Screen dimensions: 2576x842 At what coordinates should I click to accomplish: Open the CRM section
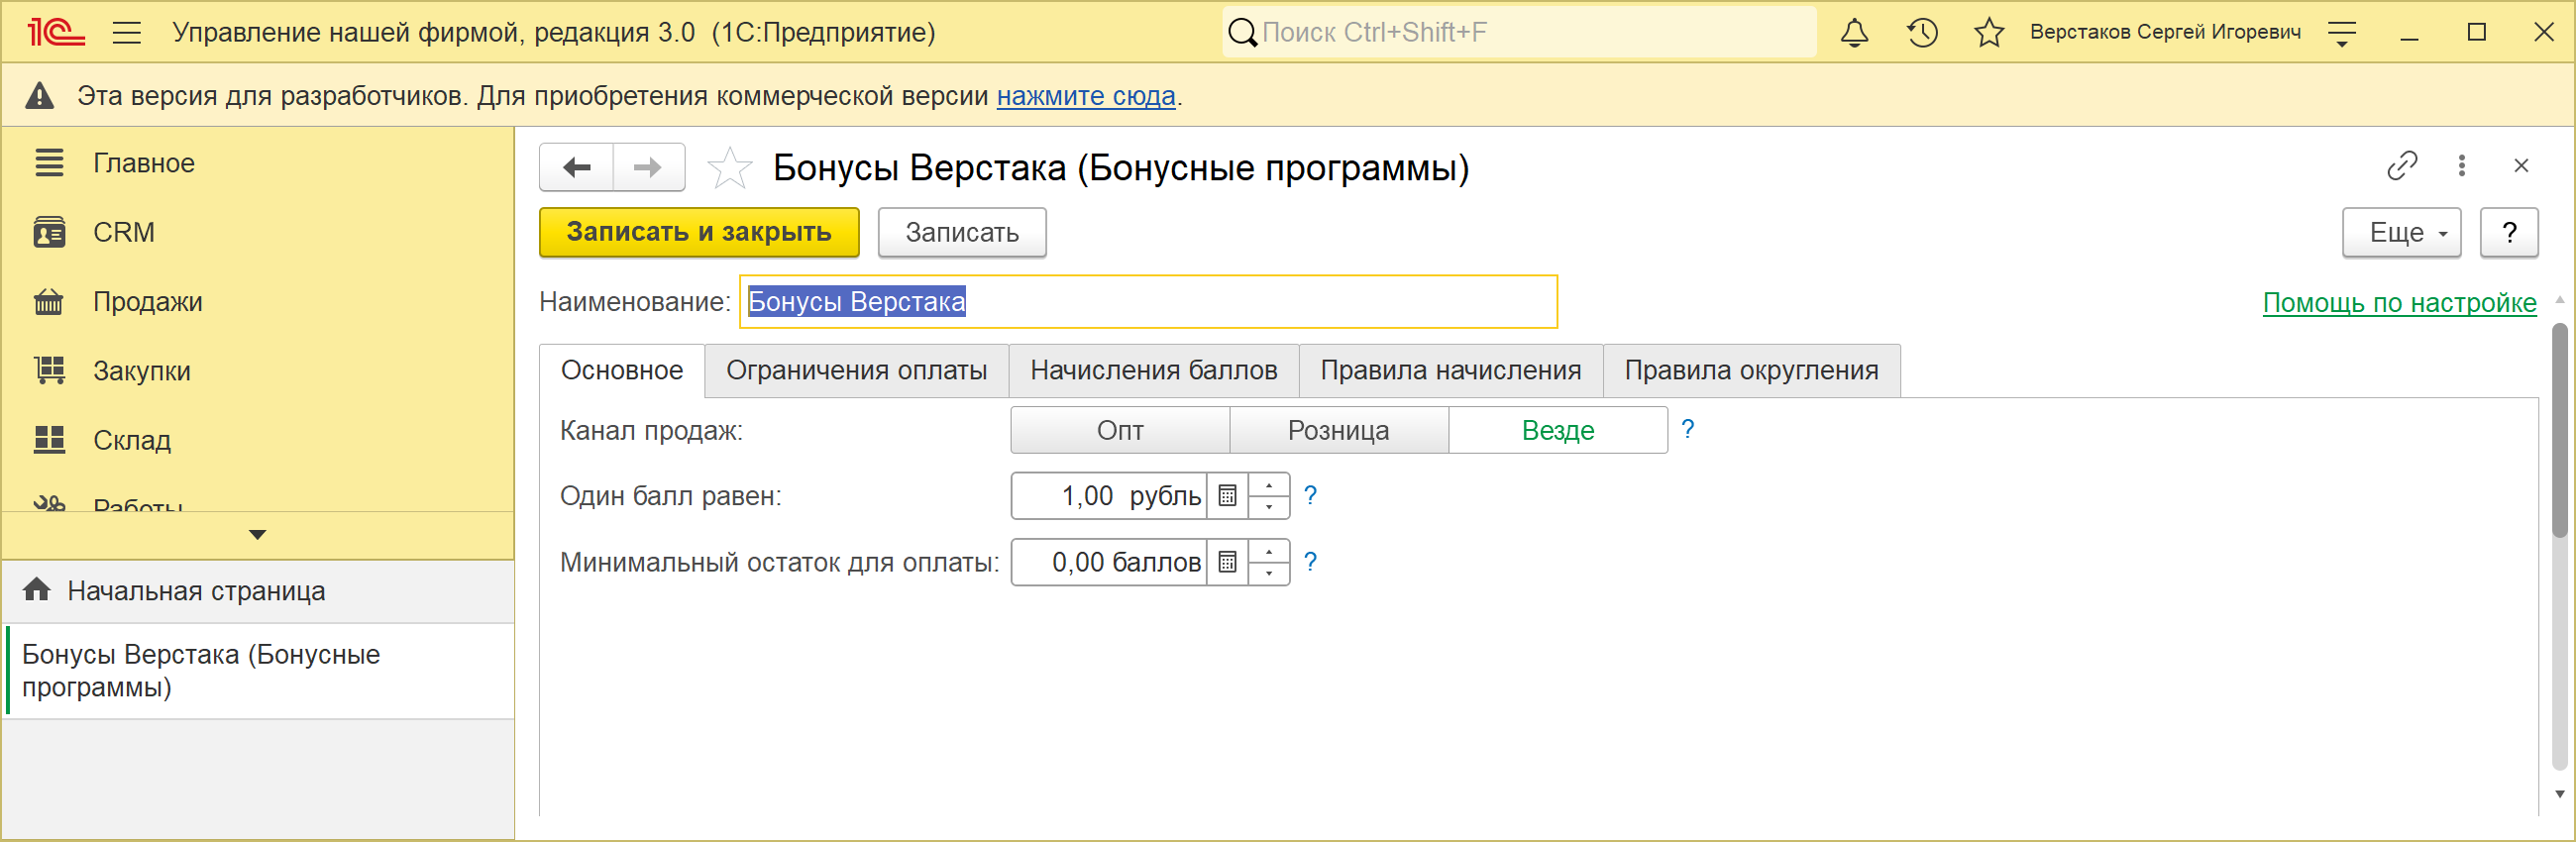pyautogui.click(x=124, y=232)
